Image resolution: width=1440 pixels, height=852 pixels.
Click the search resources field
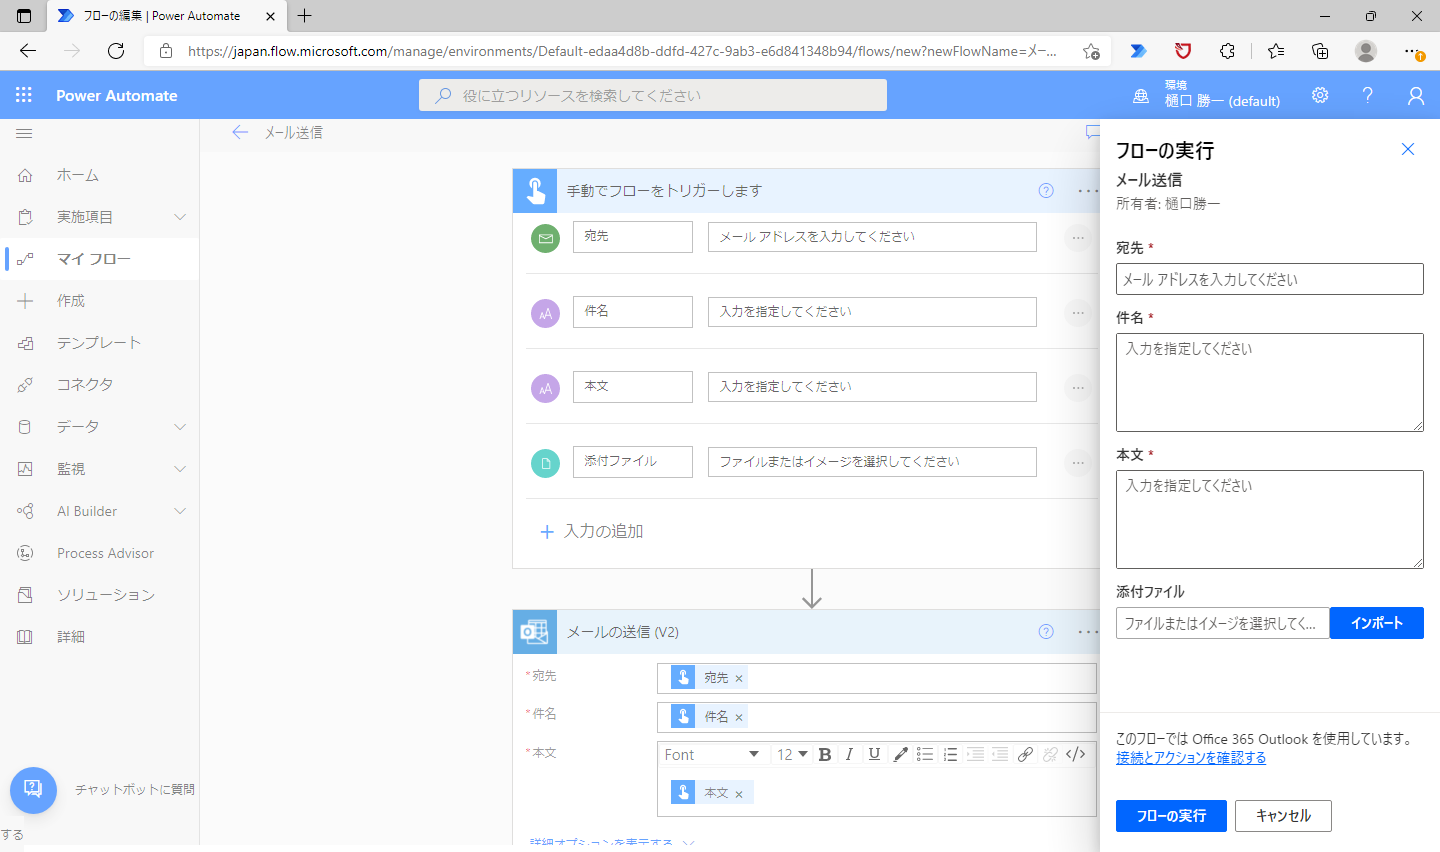653,95
